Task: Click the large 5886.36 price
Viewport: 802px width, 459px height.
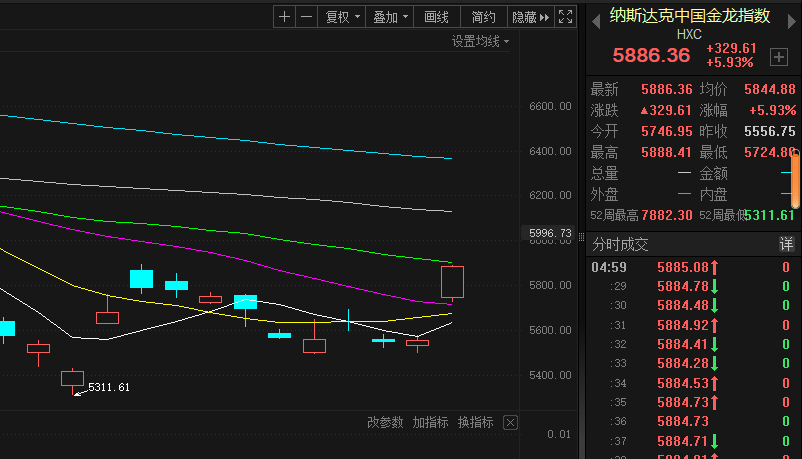Action: [651, 55]
